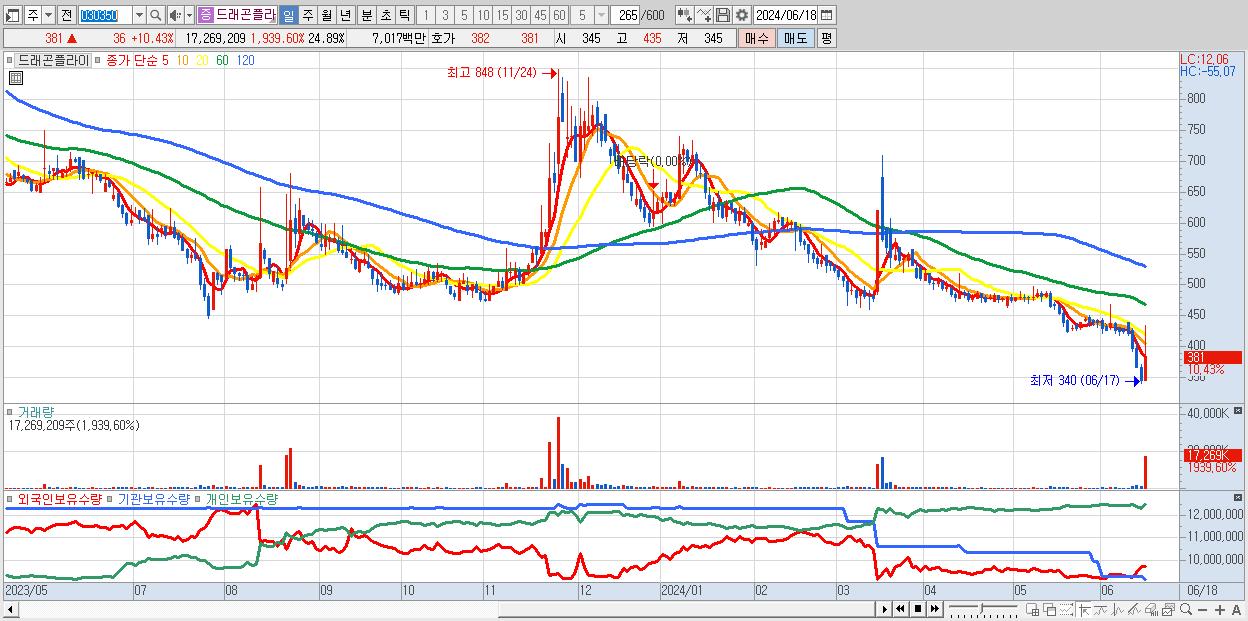
Task: Click the stock code input field 030350
Action: (x=104, y=15)
